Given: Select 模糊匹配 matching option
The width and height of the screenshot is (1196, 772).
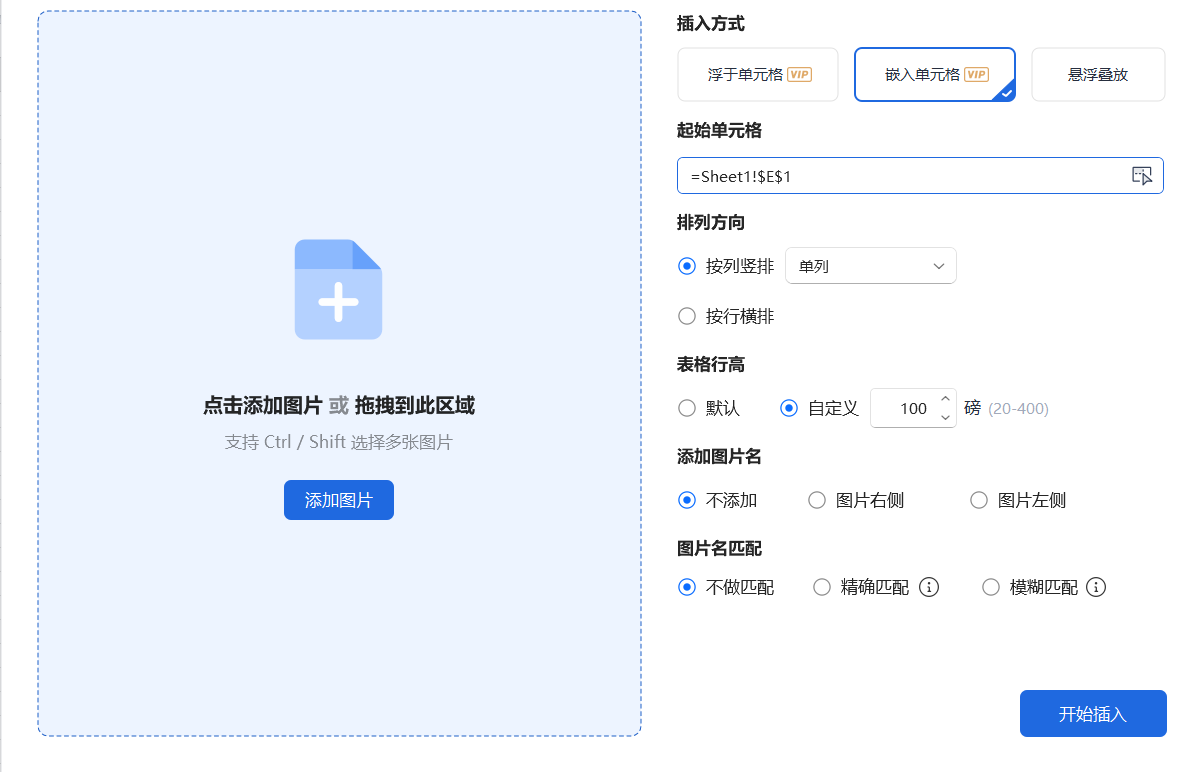Looking at the screenshot, I should 991,587.
